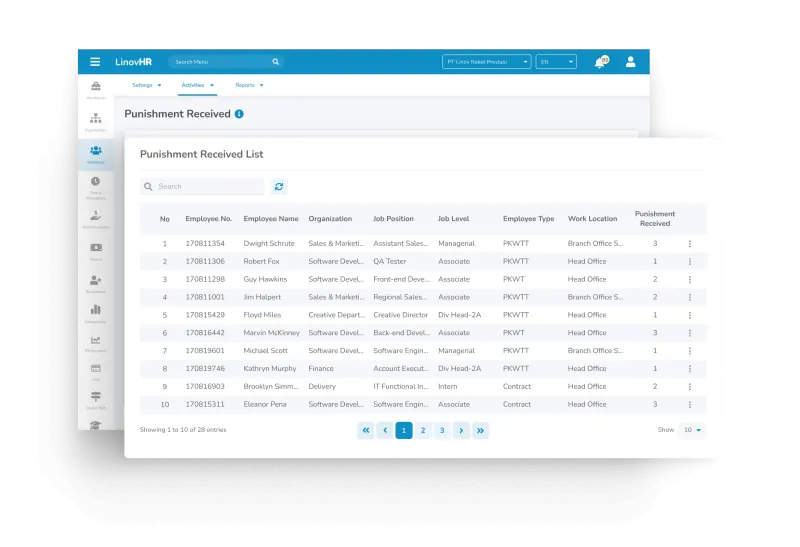Click the Search field in Punishment list

[203, 186]
